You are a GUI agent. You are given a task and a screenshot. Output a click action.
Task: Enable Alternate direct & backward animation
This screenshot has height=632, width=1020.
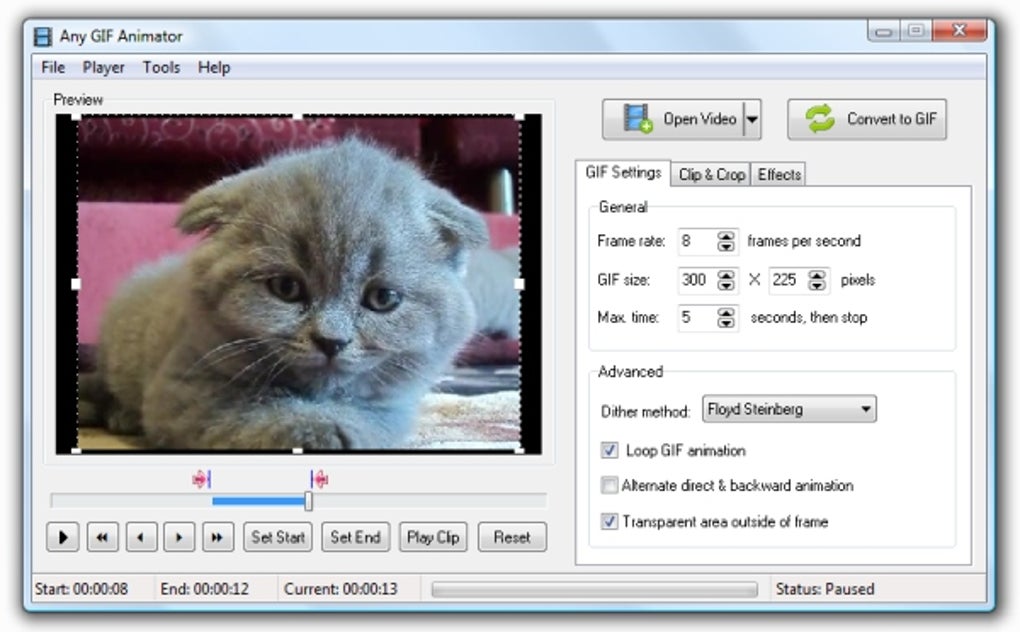pos(610,485)
